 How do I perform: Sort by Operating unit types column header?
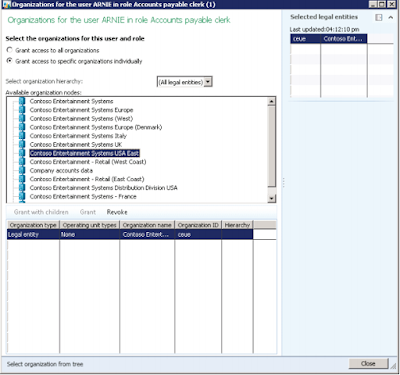90,225
